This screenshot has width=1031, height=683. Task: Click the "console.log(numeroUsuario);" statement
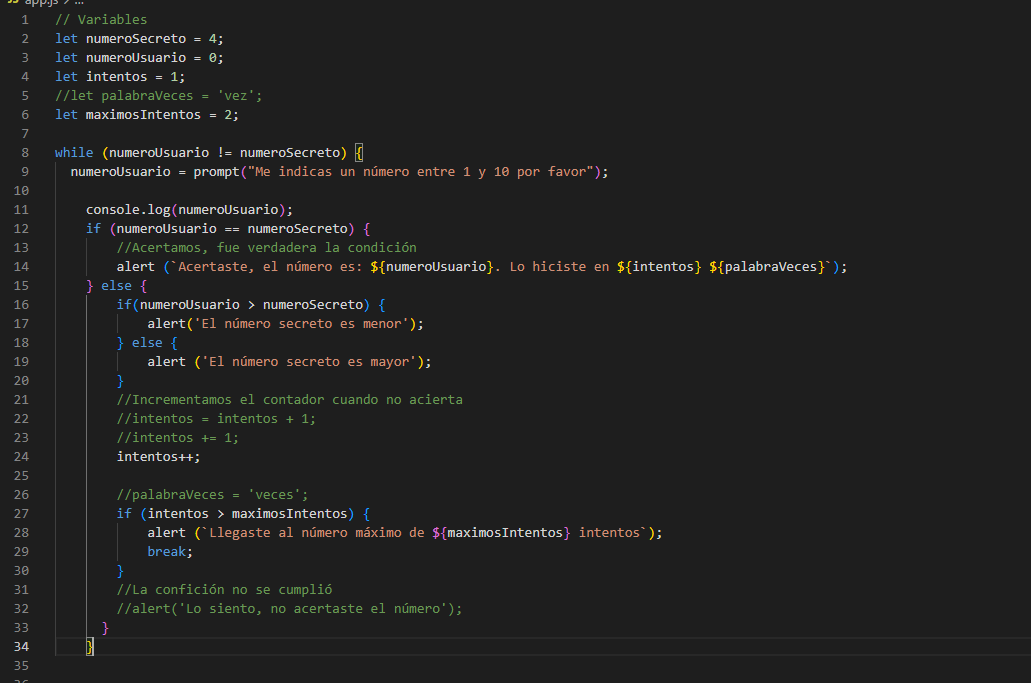pos(189,210)
